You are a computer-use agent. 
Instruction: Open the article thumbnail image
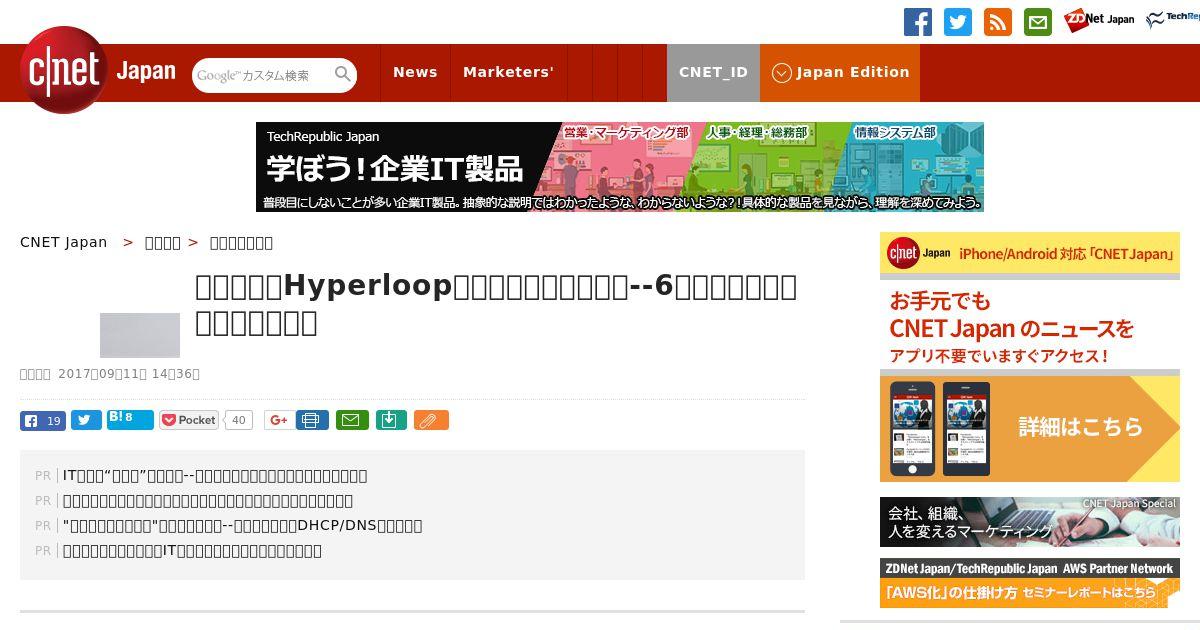coord(140,335)
